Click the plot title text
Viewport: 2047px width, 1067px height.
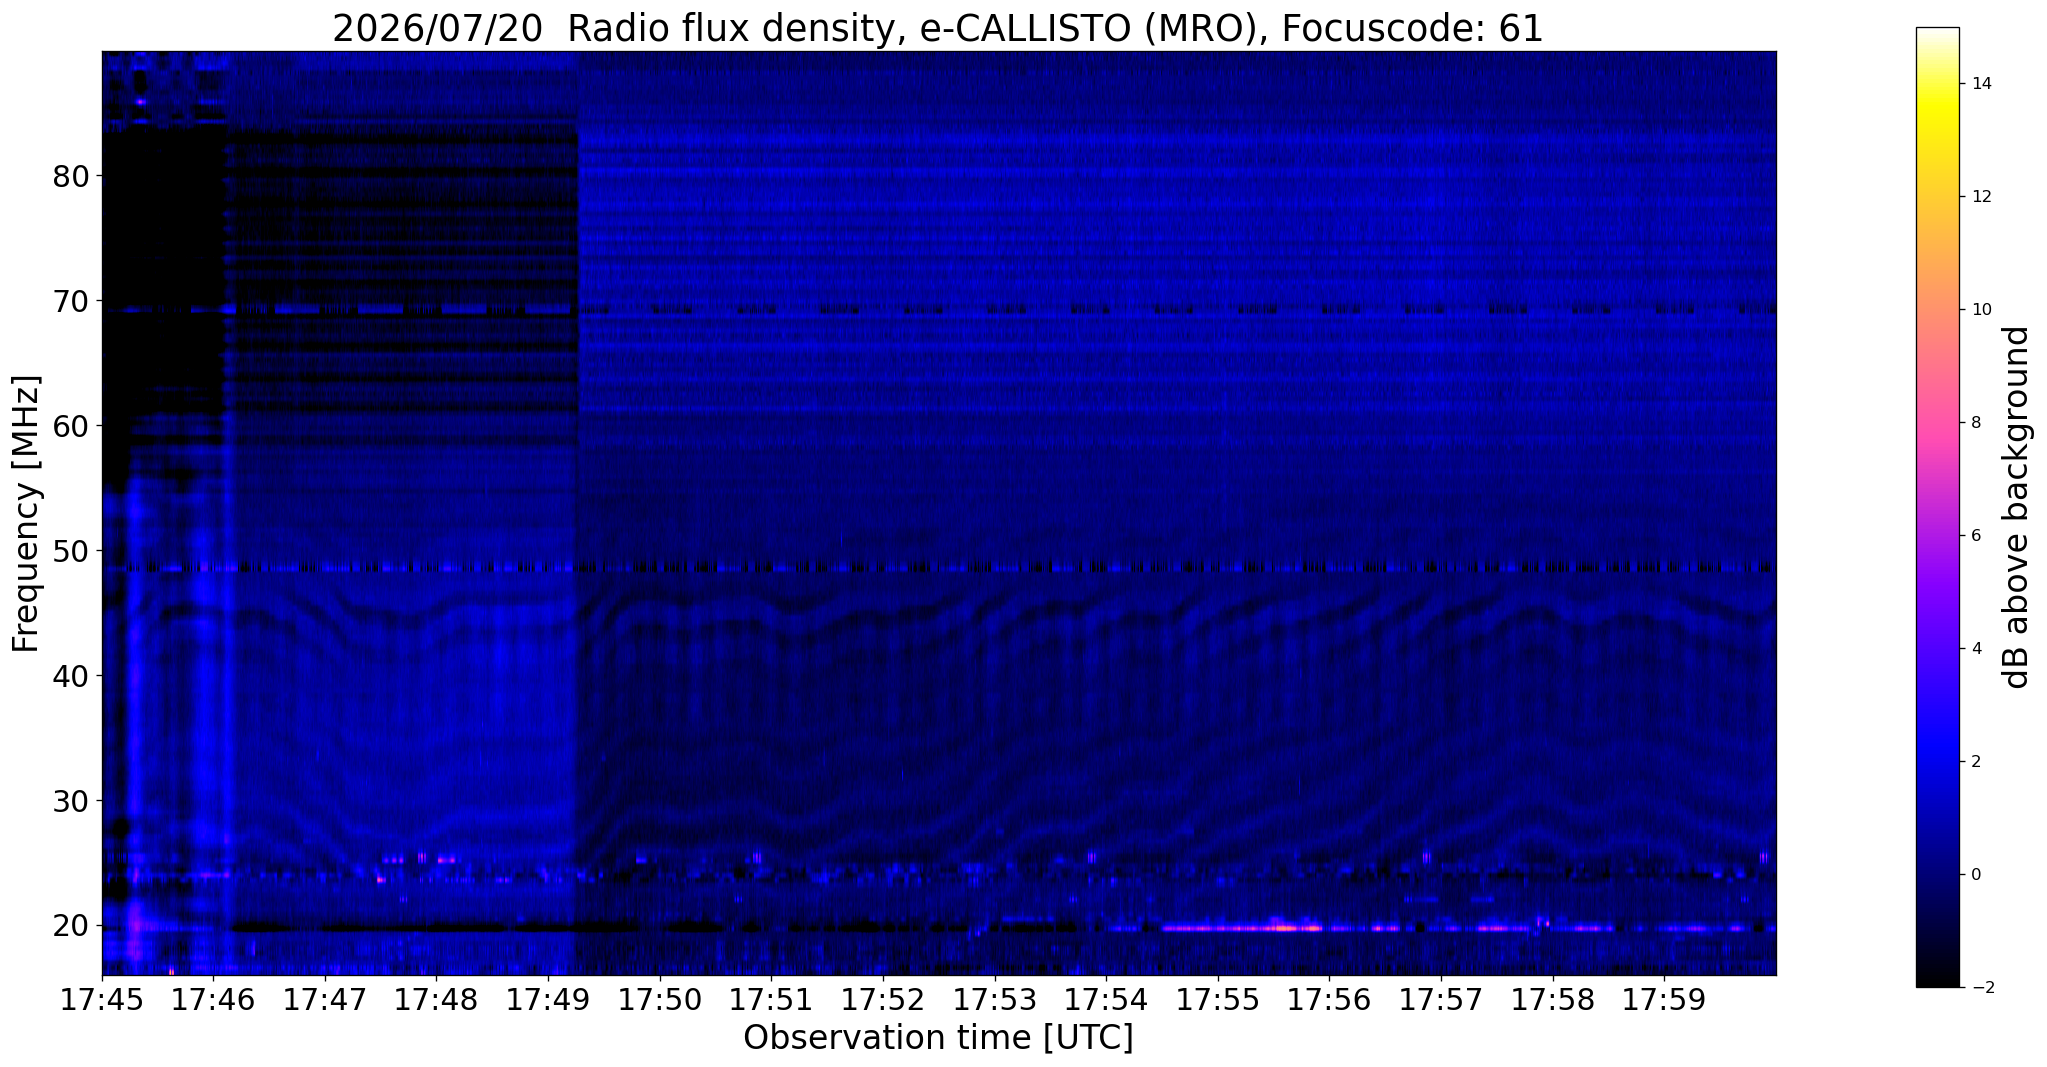[938, 29]
